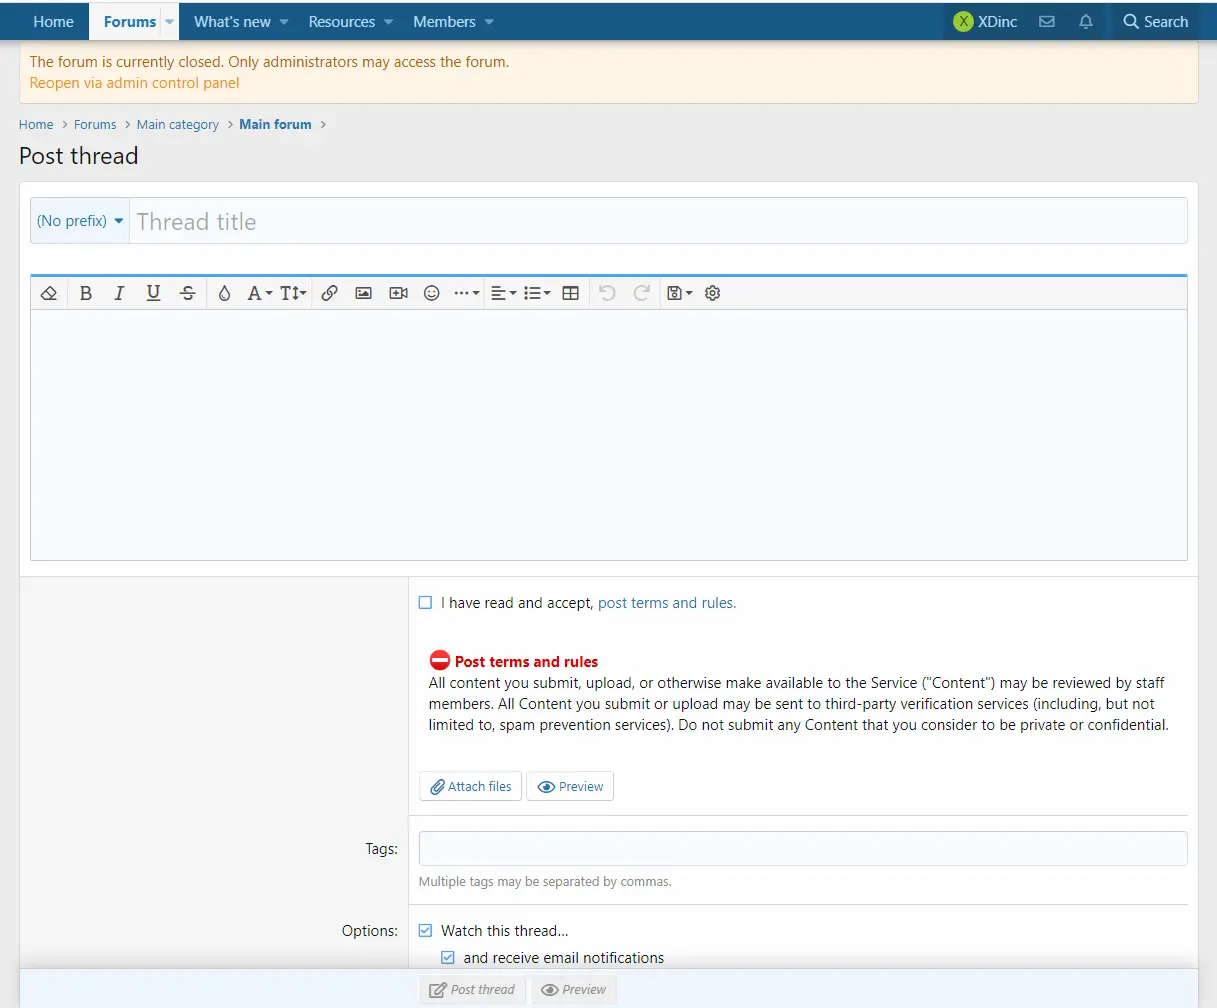Image resolution: width=1217 pixels, height=1008 pixels.
Task: Click the Forums breadcrumb link
Action: [95, 124]
